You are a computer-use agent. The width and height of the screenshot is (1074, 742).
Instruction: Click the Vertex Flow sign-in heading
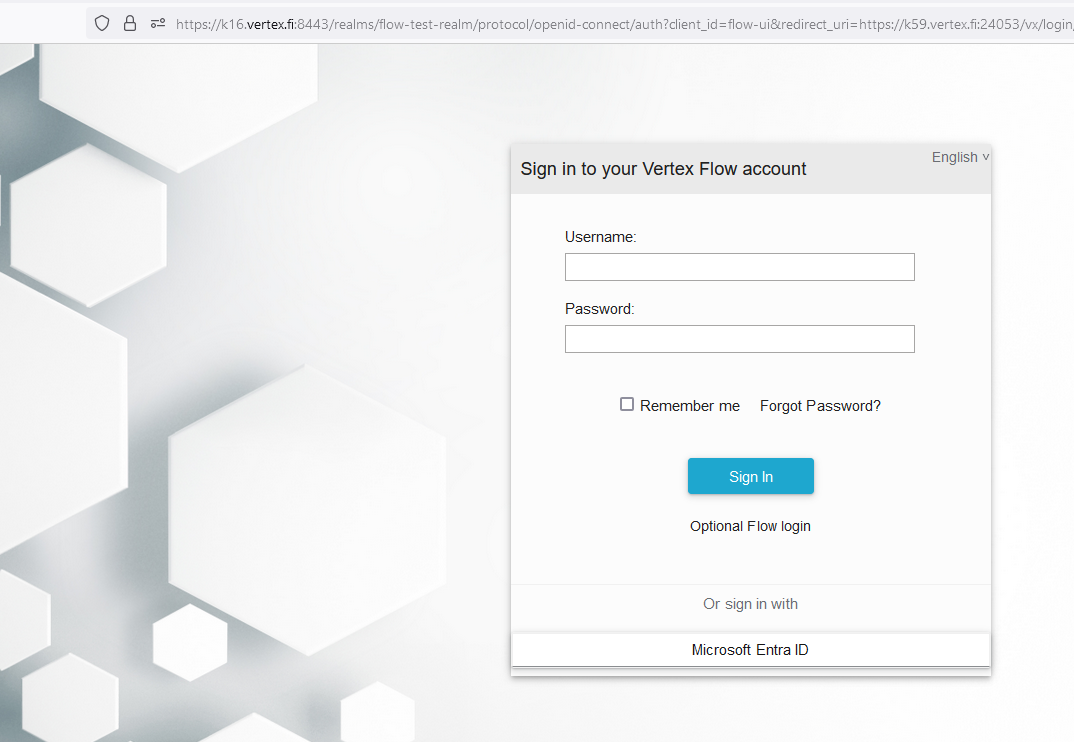click(x=663, y=169)
